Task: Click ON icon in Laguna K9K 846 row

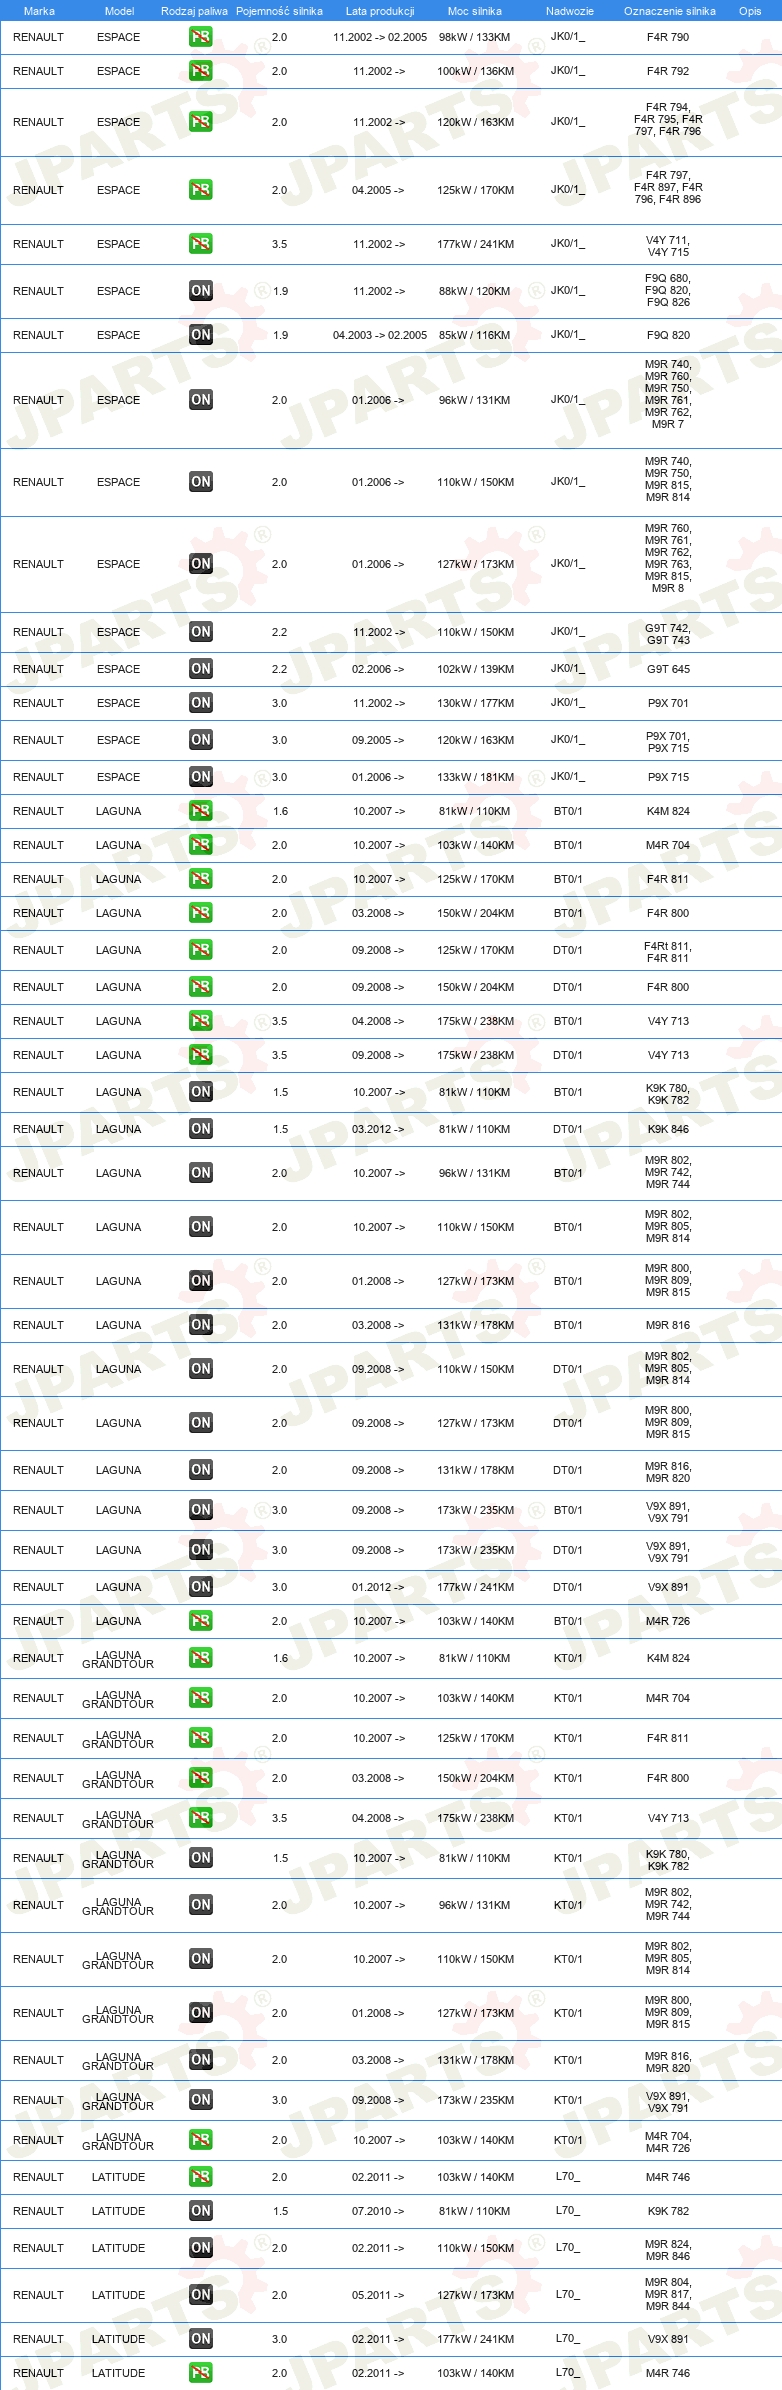Action: click(x=201, y=1129)
